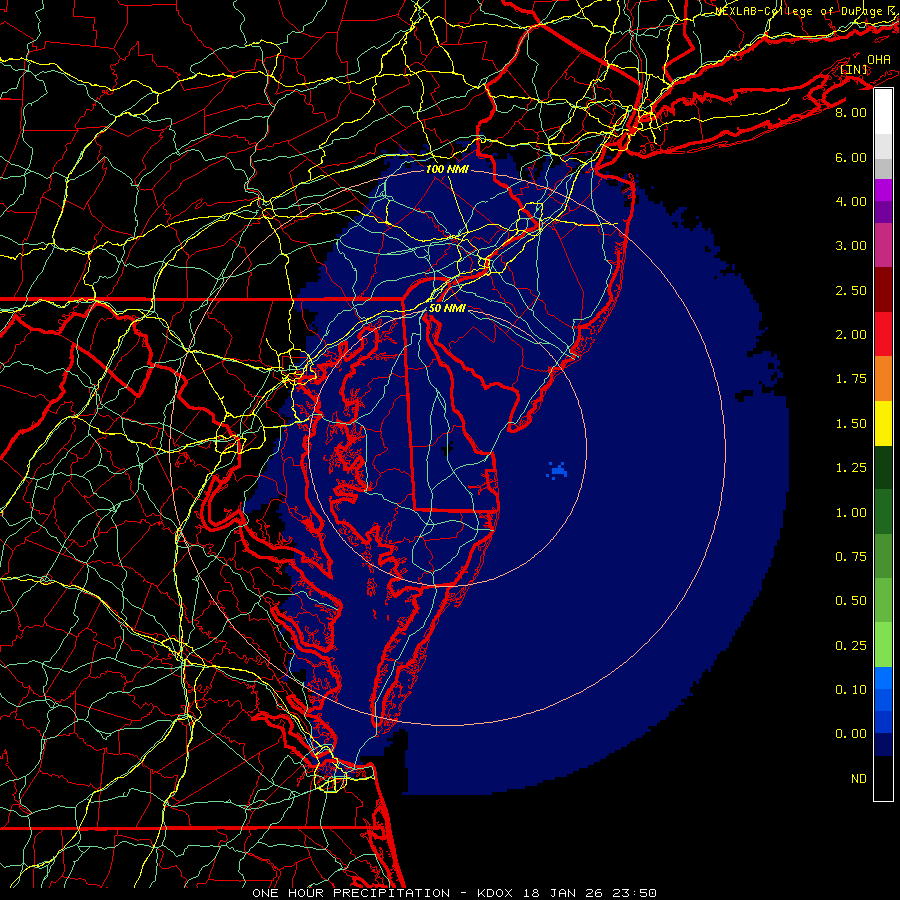Click the 4.00 legend value
The width and height of the screenshot is (900, 900).
pyautogui.click(x=851, y=201)
